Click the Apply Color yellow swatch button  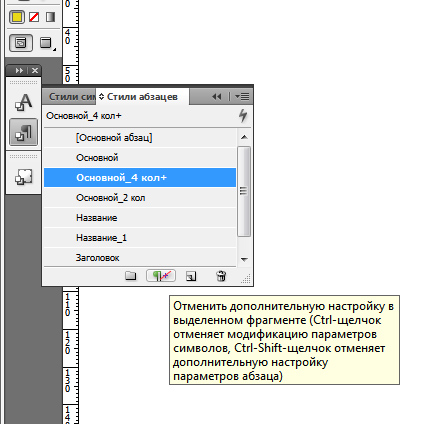click(x=17, y=17)
